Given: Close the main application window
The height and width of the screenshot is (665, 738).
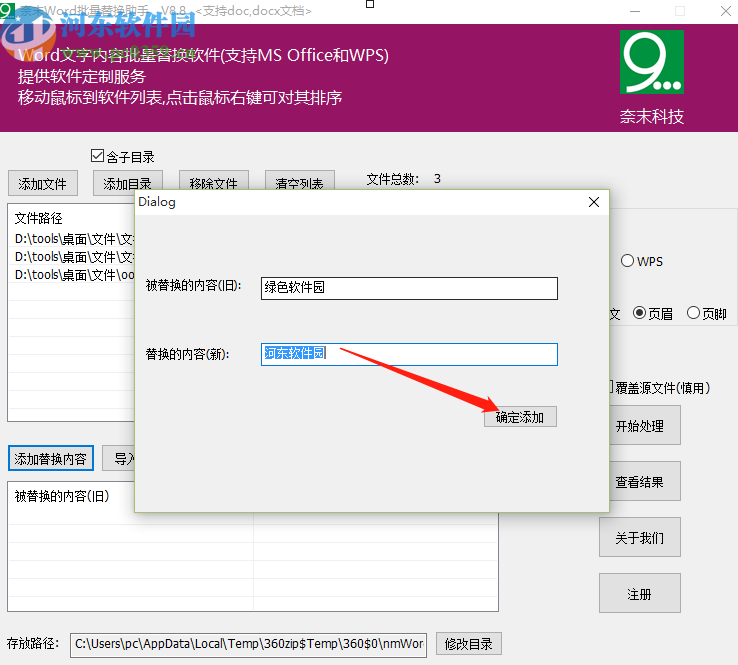Looking at the screenshot, I should (725, 11).
